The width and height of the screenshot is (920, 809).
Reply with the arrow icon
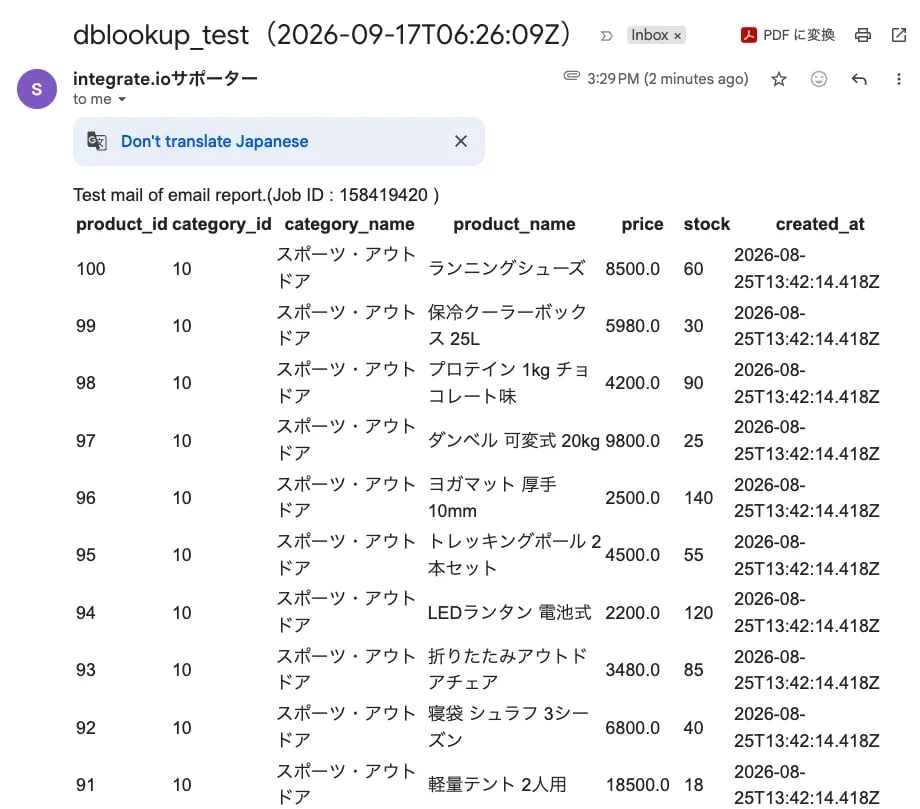(859, 79)
